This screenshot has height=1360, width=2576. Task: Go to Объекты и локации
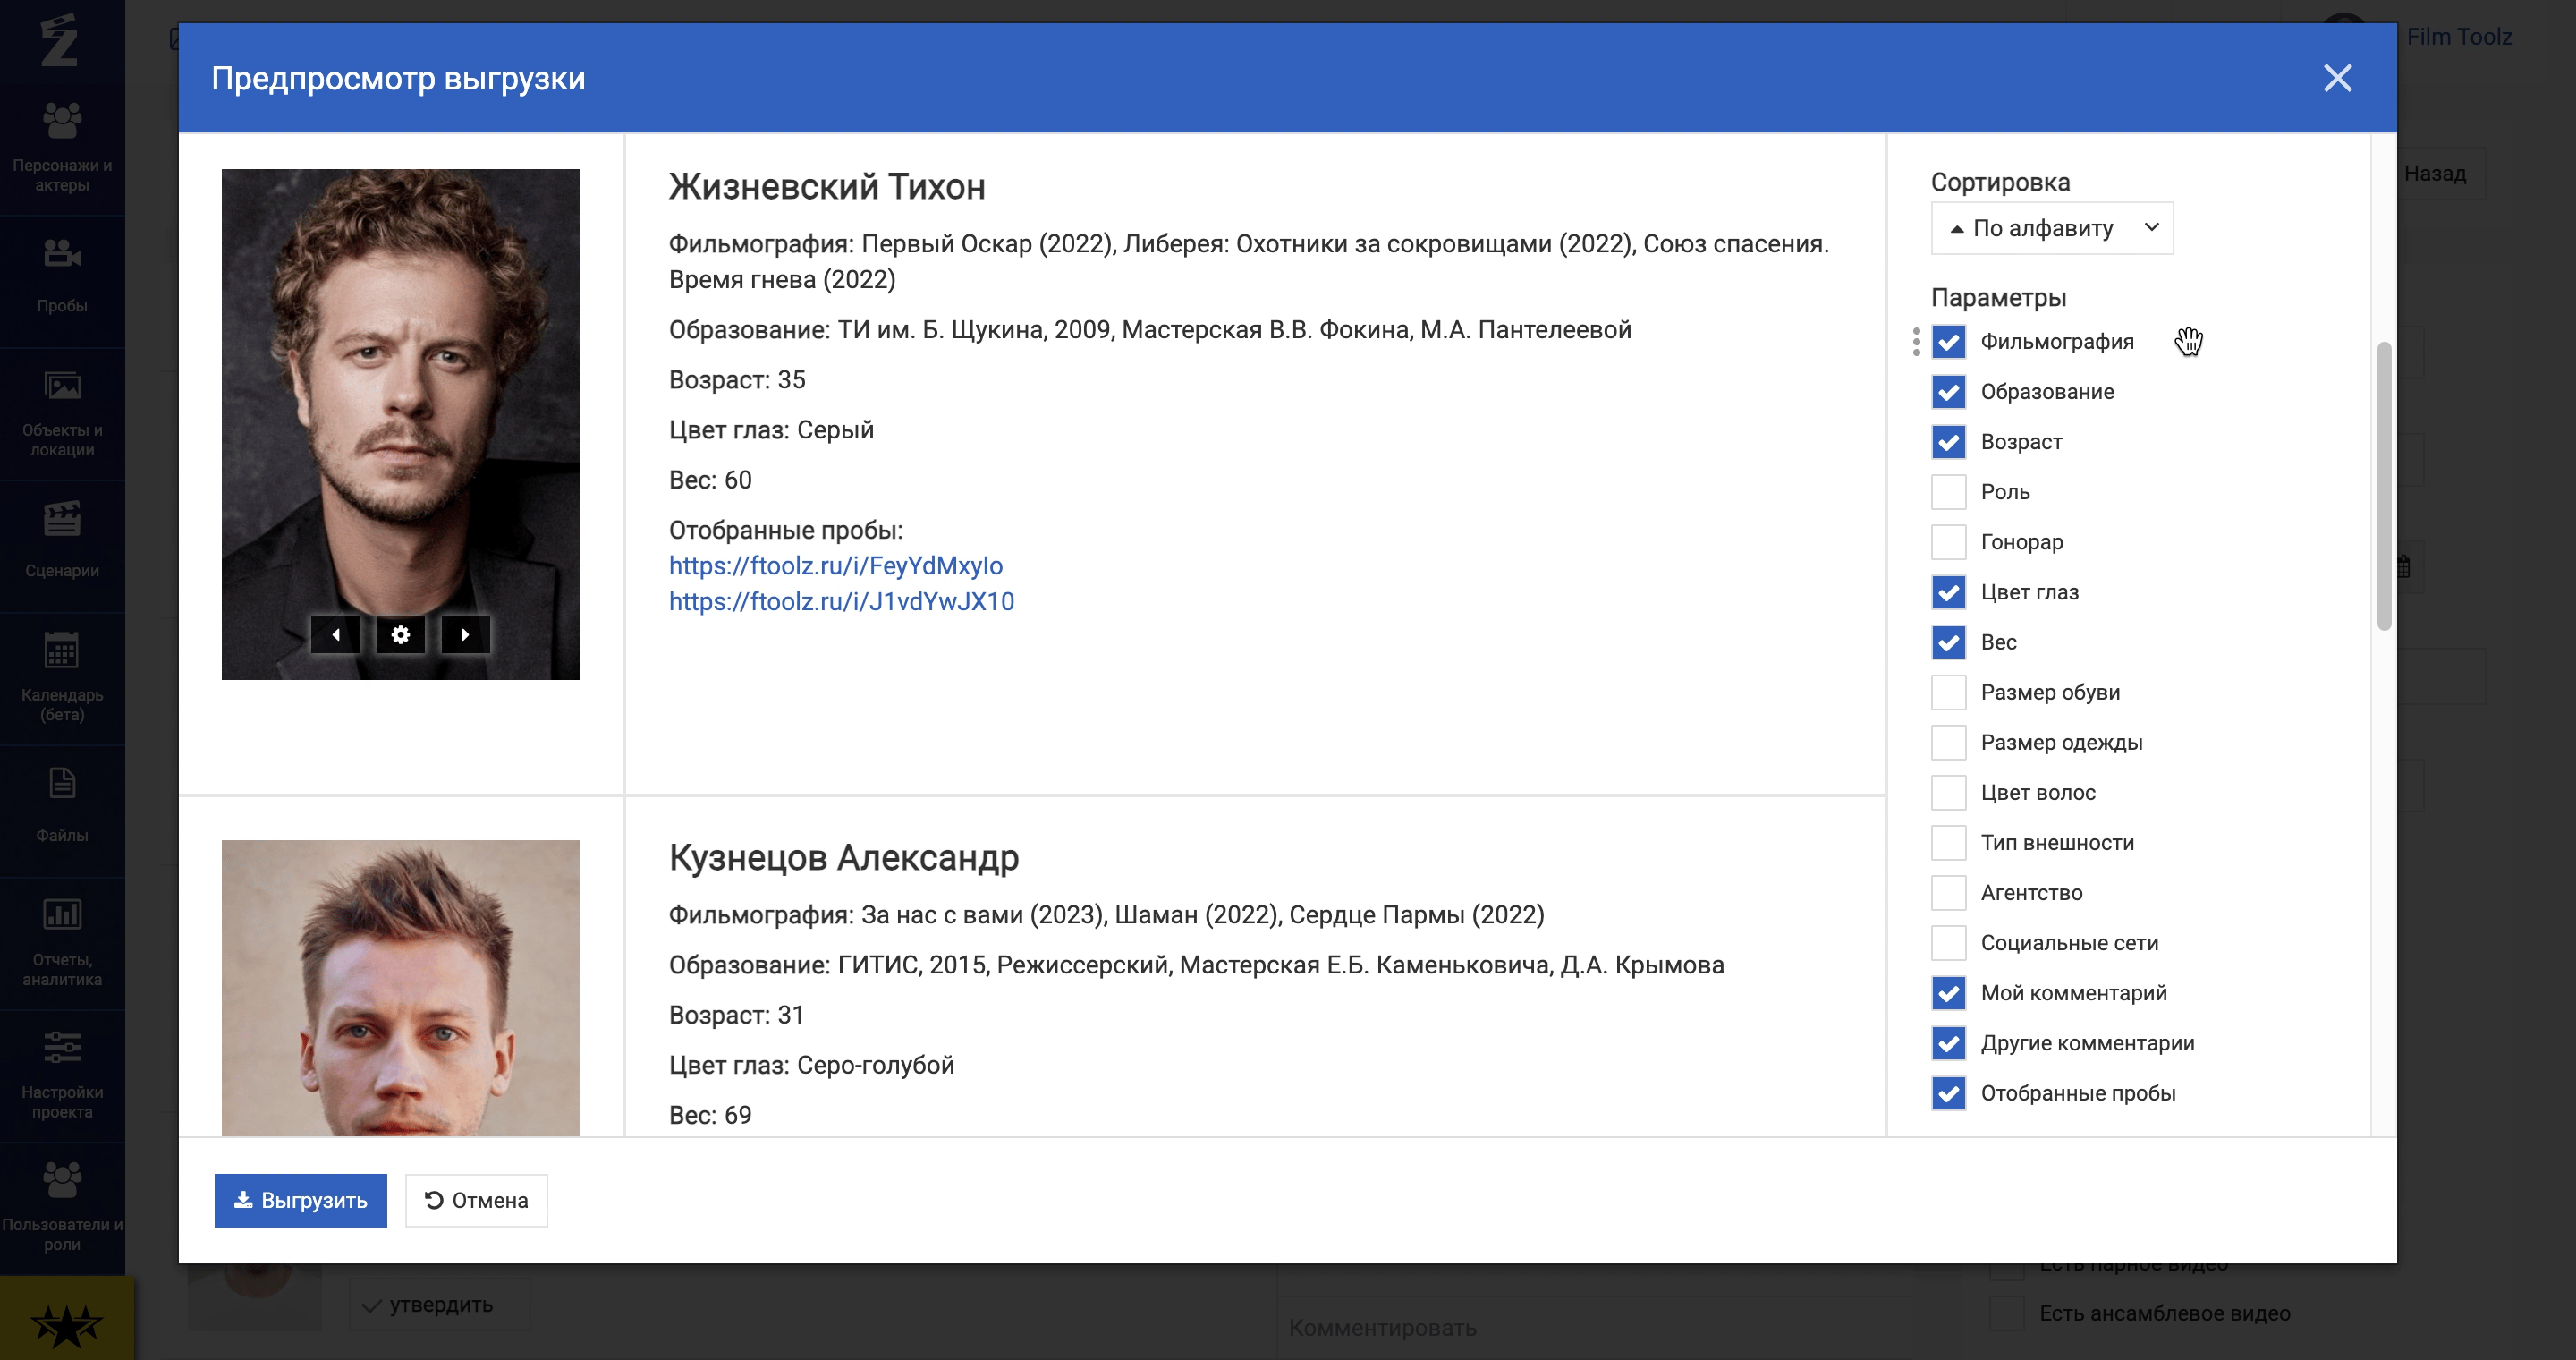(x=62, y=412)
